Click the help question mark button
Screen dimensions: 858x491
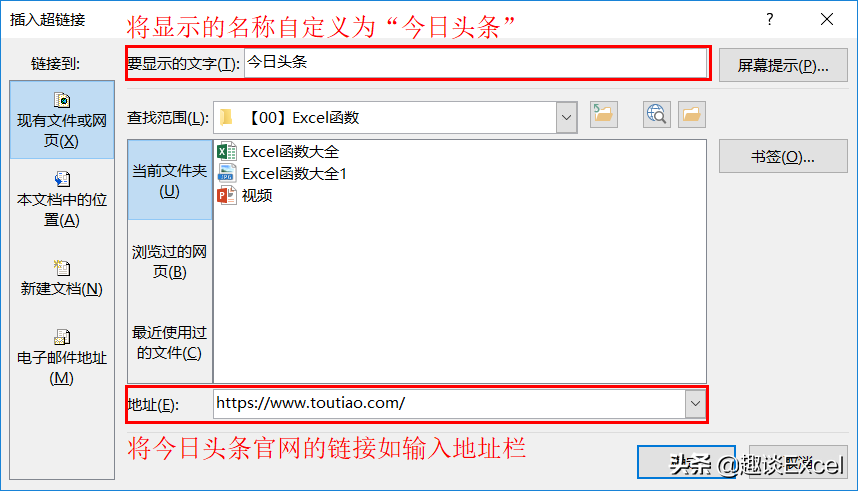pos(770,20)
